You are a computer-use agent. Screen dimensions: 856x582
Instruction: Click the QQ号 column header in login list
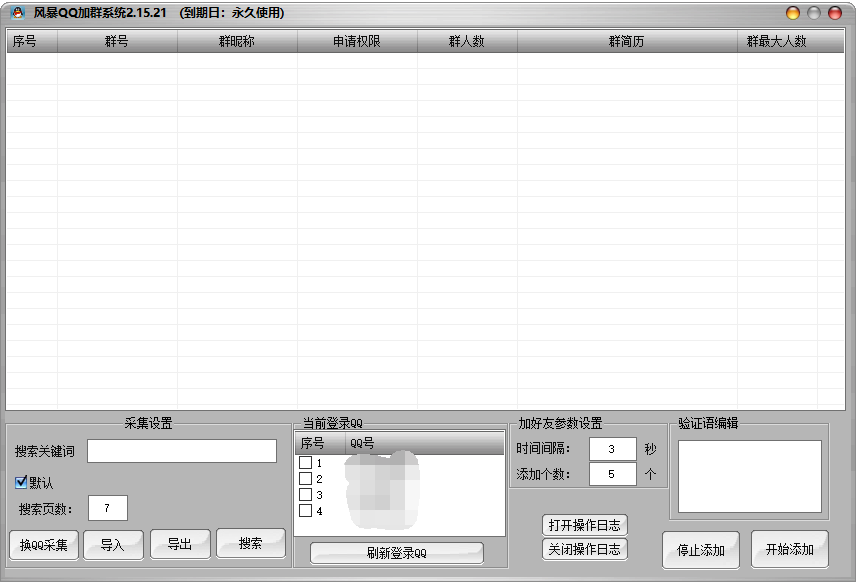pos(424,443)
